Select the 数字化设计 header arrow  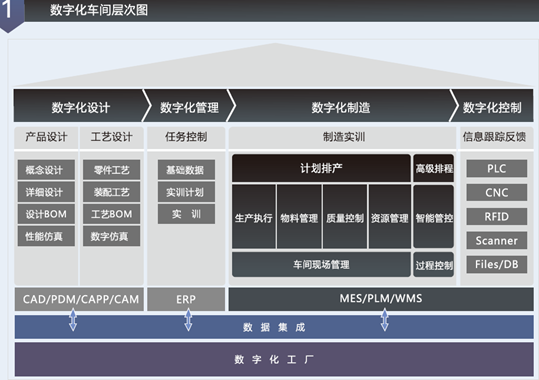tap(81, 106)
